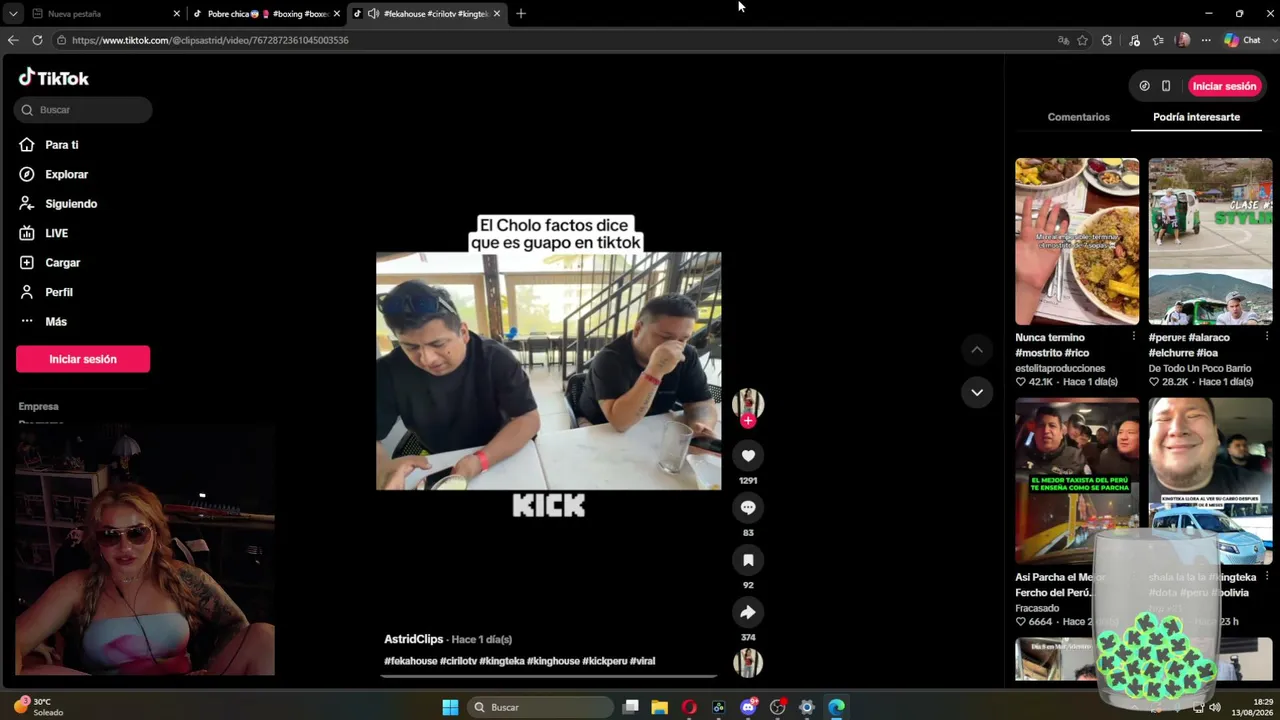Like the video with the heart icon

pos(748,456)
